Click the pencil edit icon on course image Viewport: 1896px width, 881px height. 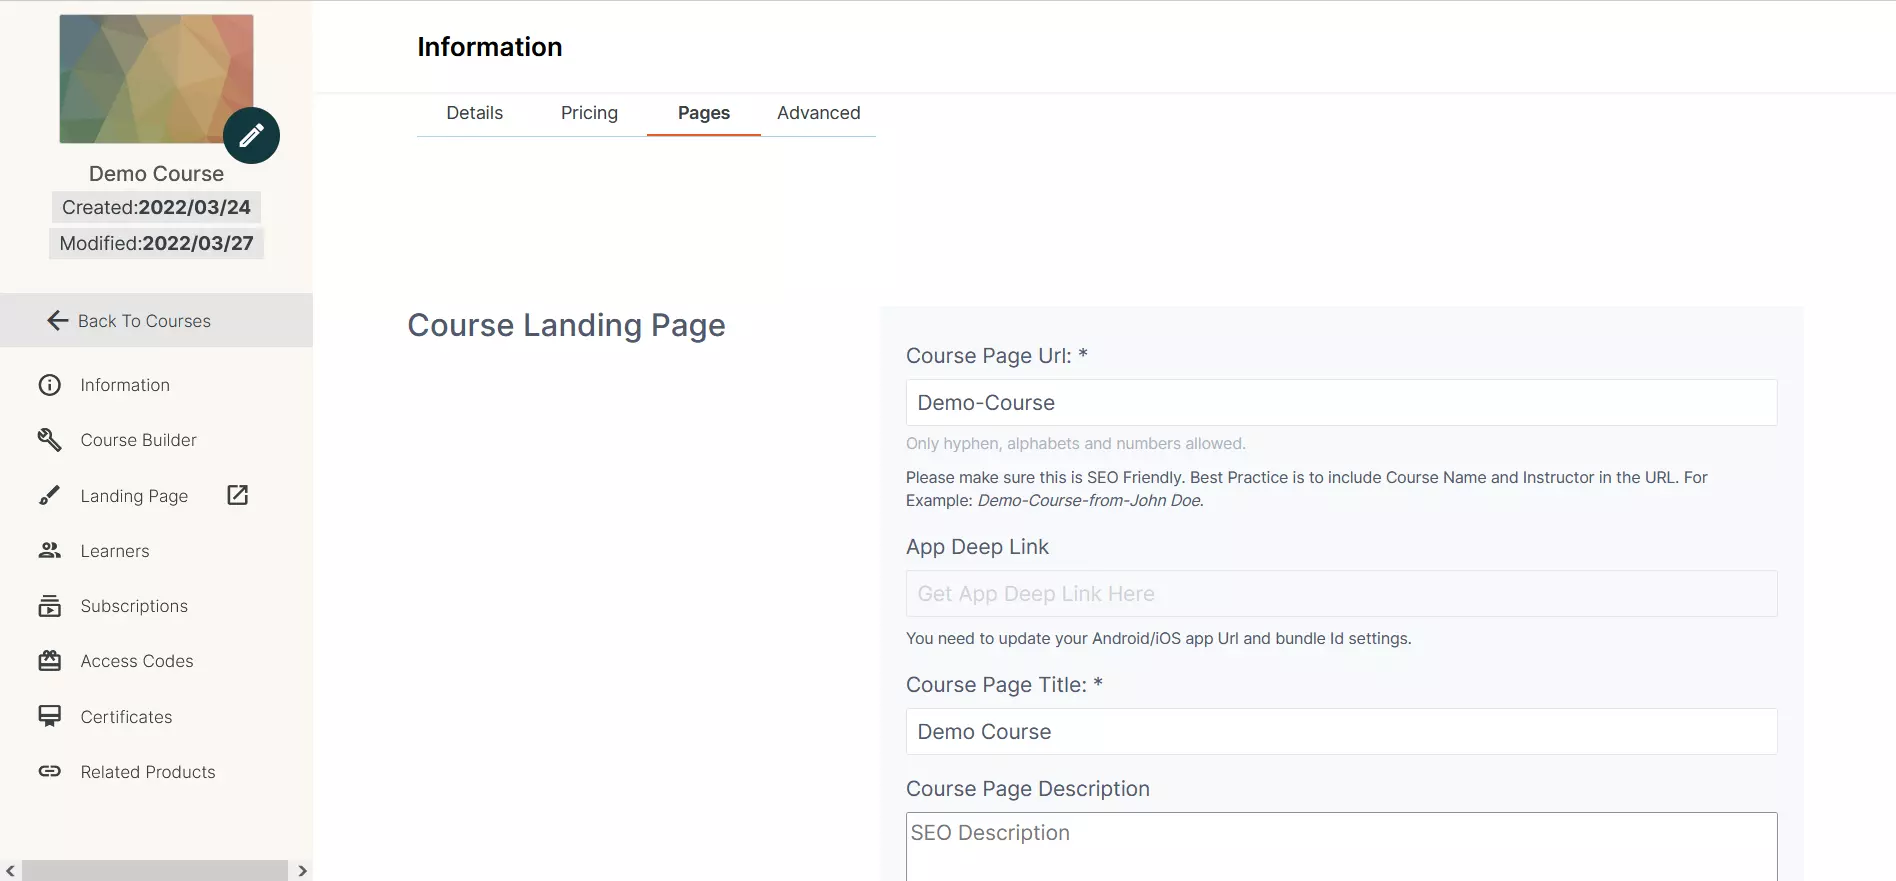point(251,135)
